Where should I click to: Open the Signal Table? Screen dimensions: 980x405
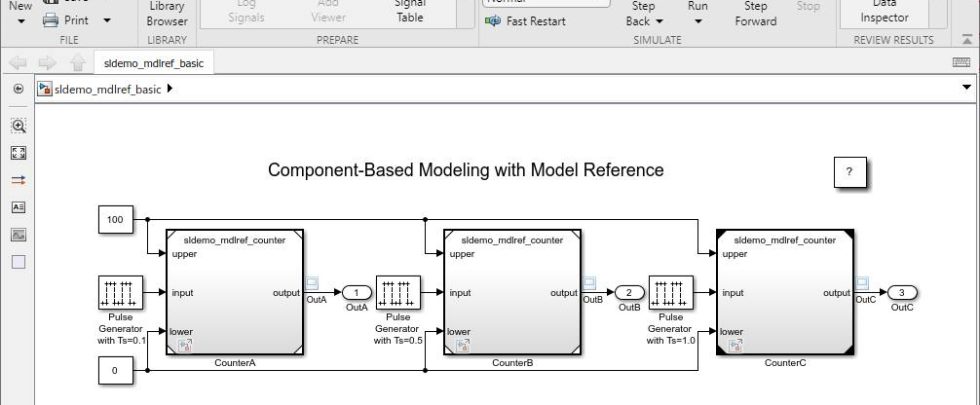[410, 11]
